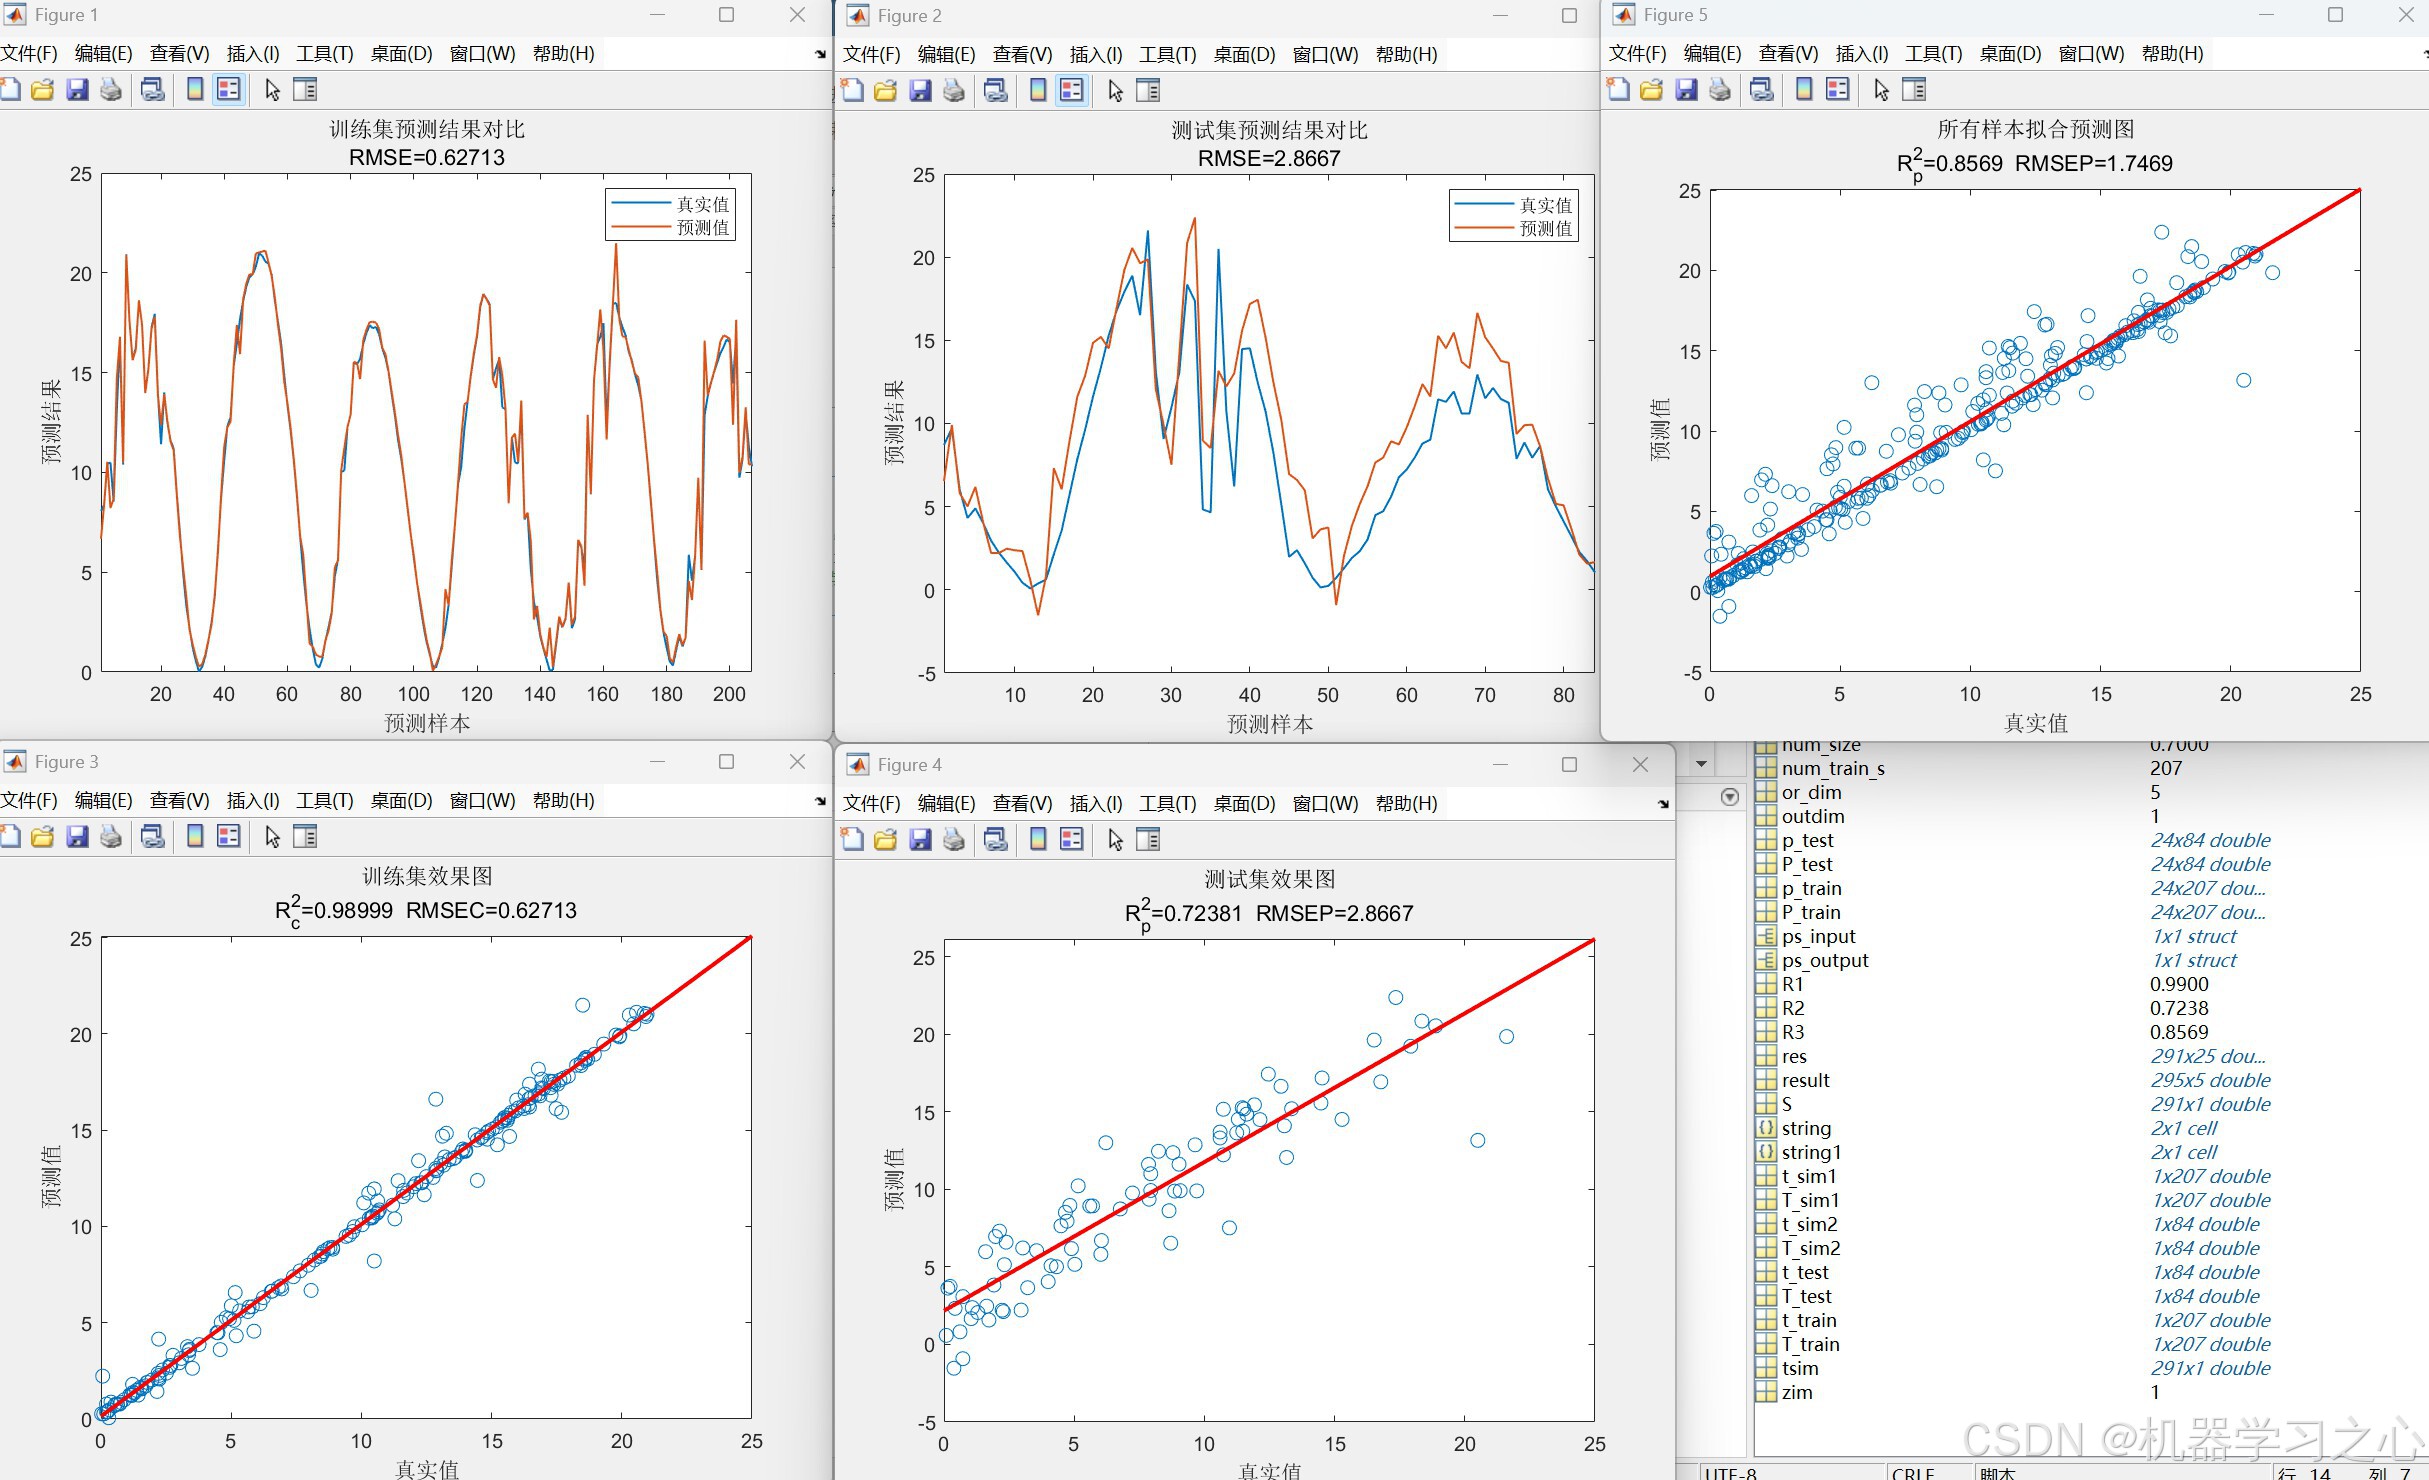Click 24x84 double value of p_test

(2210, 841)
